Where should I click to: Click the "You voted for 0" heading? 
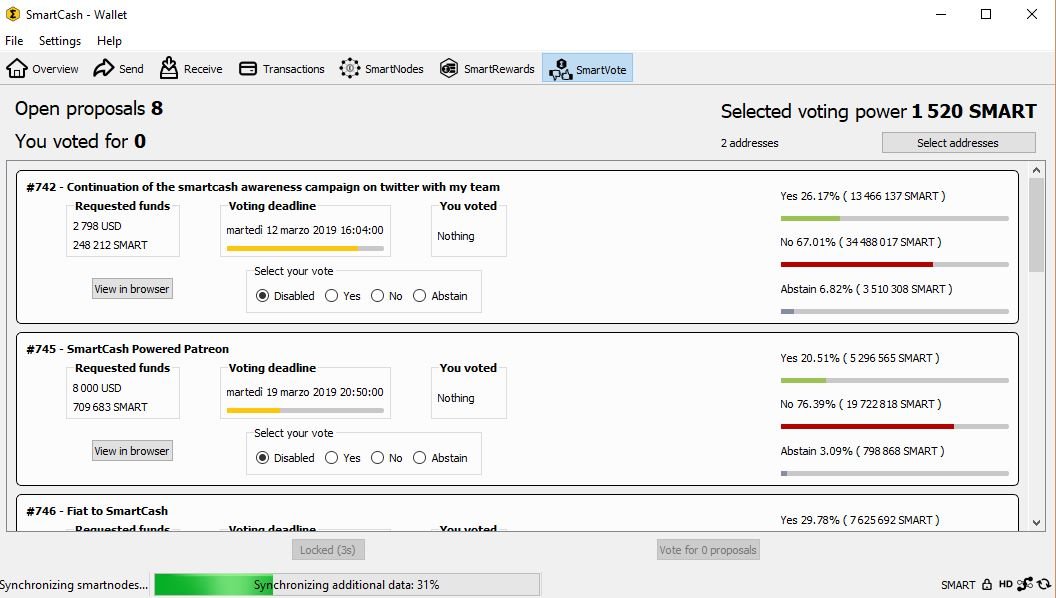[80, 141]
